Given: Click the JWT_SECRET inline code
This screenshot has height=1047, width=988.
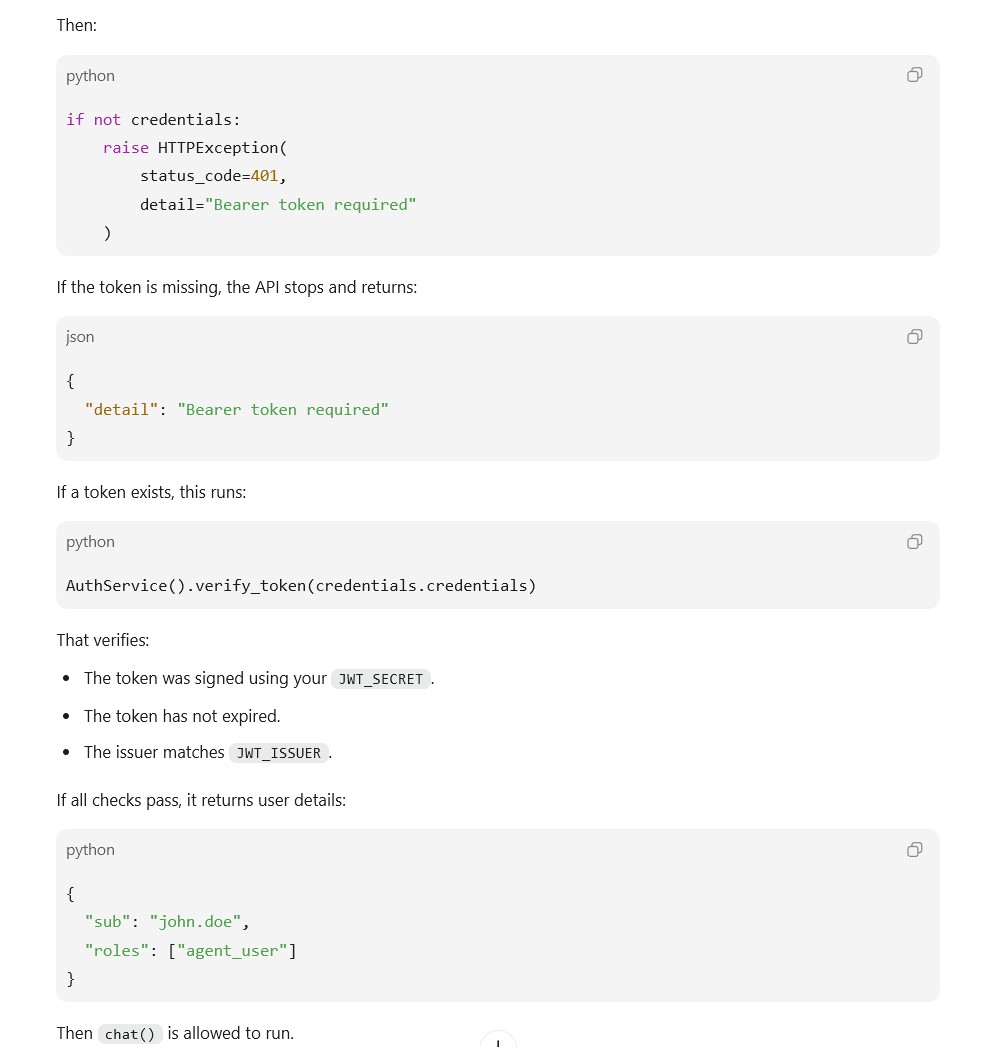Looking at the screenshot, I should pyautogui.click(x=381, y=679).
